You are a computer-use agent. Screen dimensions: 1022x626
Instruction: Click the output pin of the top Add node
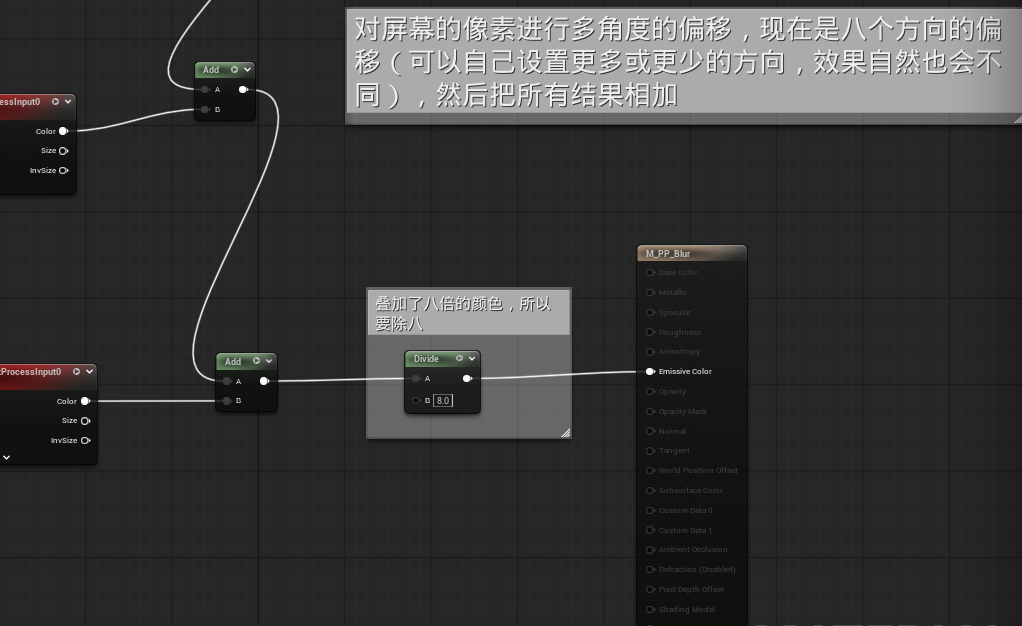point(243,90)
